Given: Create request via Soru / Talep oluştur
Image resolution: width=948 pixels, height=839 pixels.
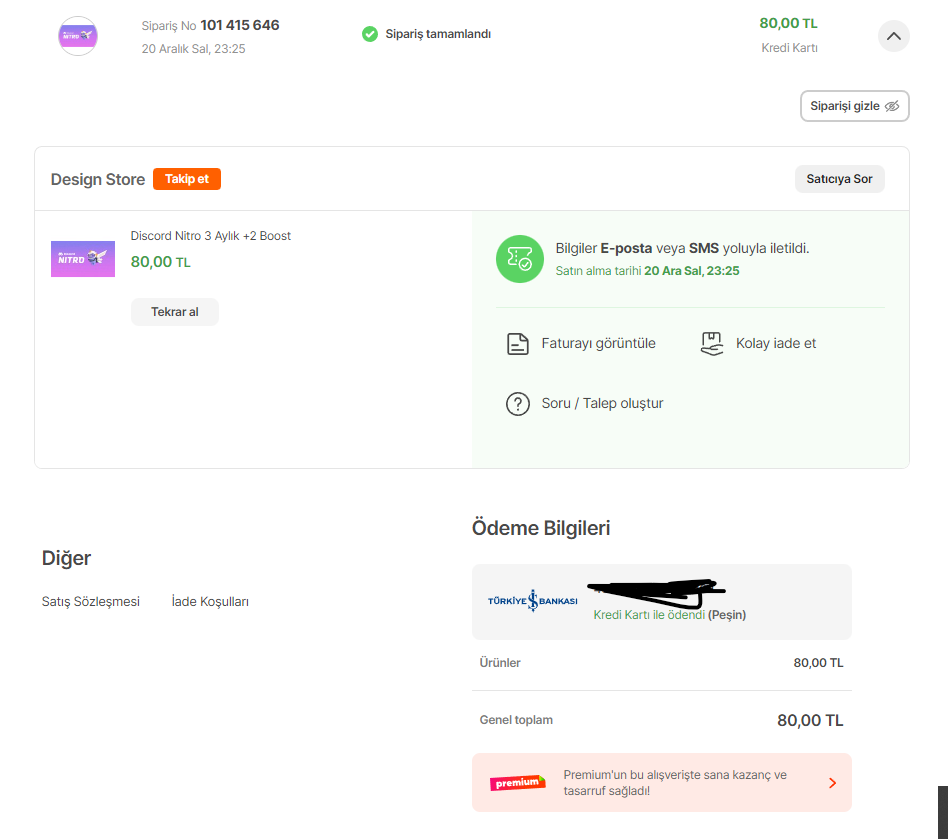Looking at the screenshot, I should pos(602,403).
